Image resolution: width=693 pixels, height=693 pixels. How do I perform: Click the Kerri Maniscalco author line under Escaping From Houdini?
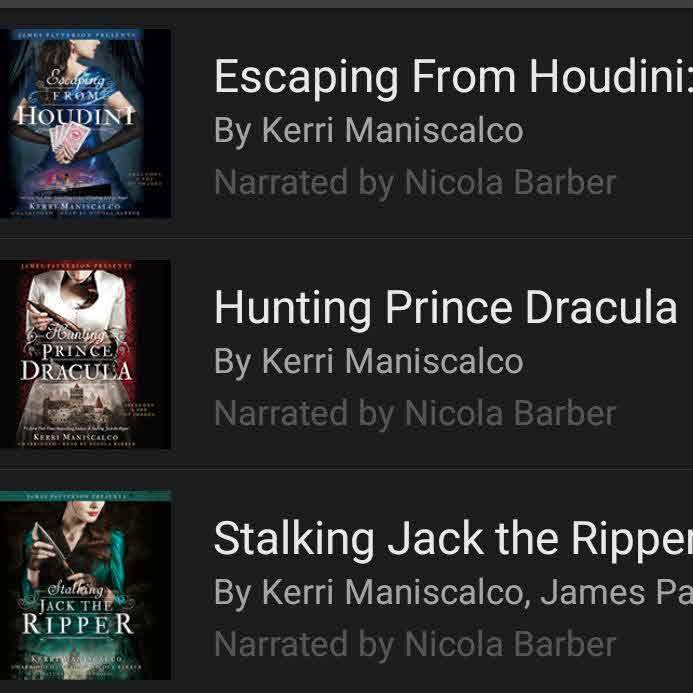(x=369, y=131)
